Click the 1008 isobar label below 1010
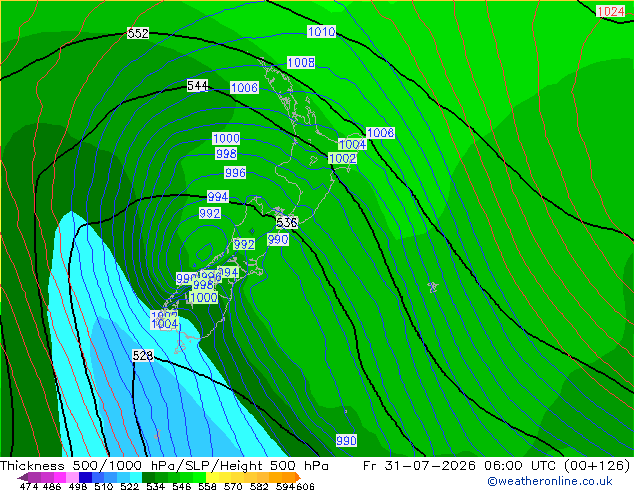Viewport: 634px width, 490px height. coord(301,62)
